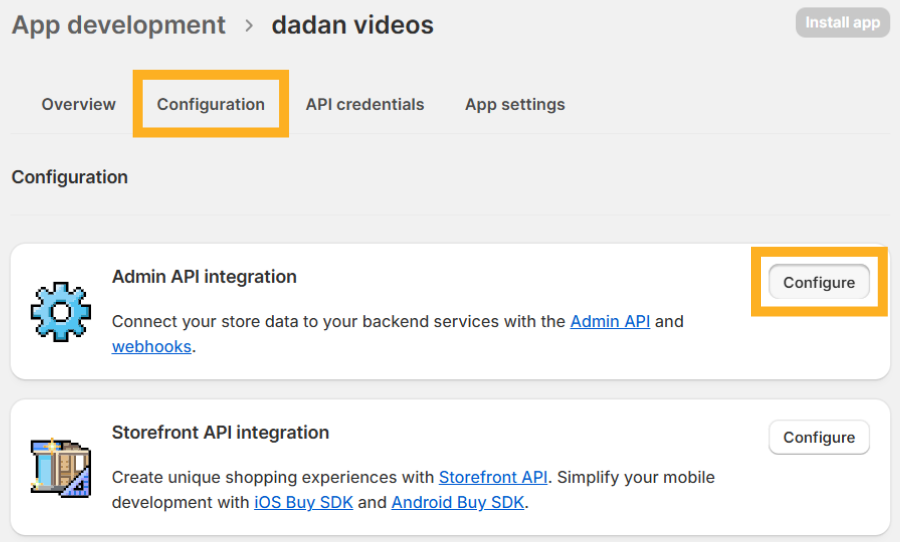900x542 pixels.
Task: Configure the Storefront API integration
Action: (x=819, y=438)
